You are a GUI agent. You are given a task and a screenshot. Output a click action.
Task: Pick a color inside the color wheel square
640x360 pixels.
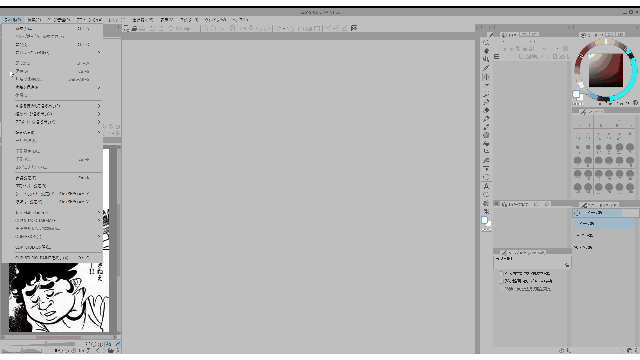click(x=606, y=70)
